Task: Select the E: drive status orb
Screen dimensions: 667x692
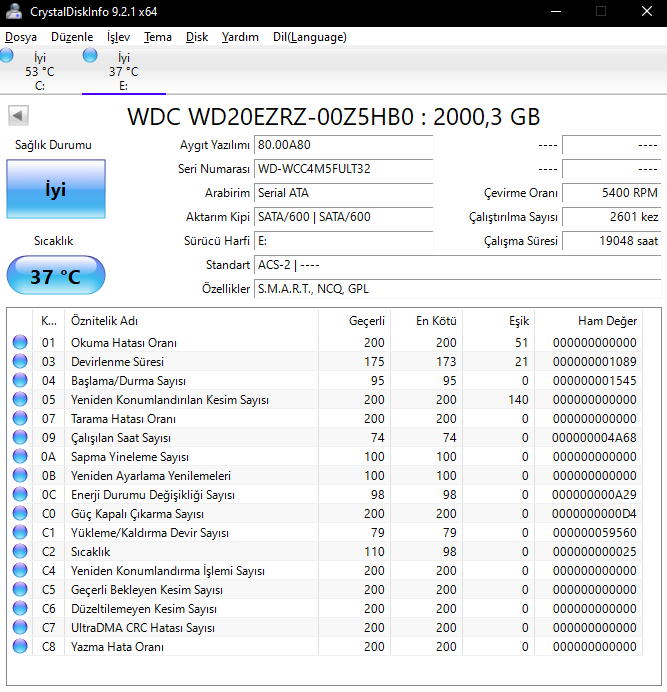Action: coord(90,56)
